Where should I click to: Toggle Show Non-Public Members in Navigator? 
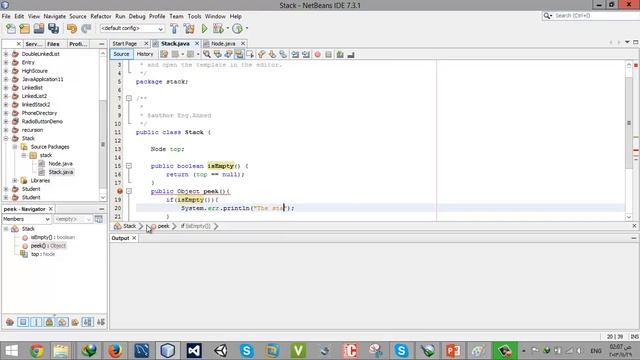(49, 322)
